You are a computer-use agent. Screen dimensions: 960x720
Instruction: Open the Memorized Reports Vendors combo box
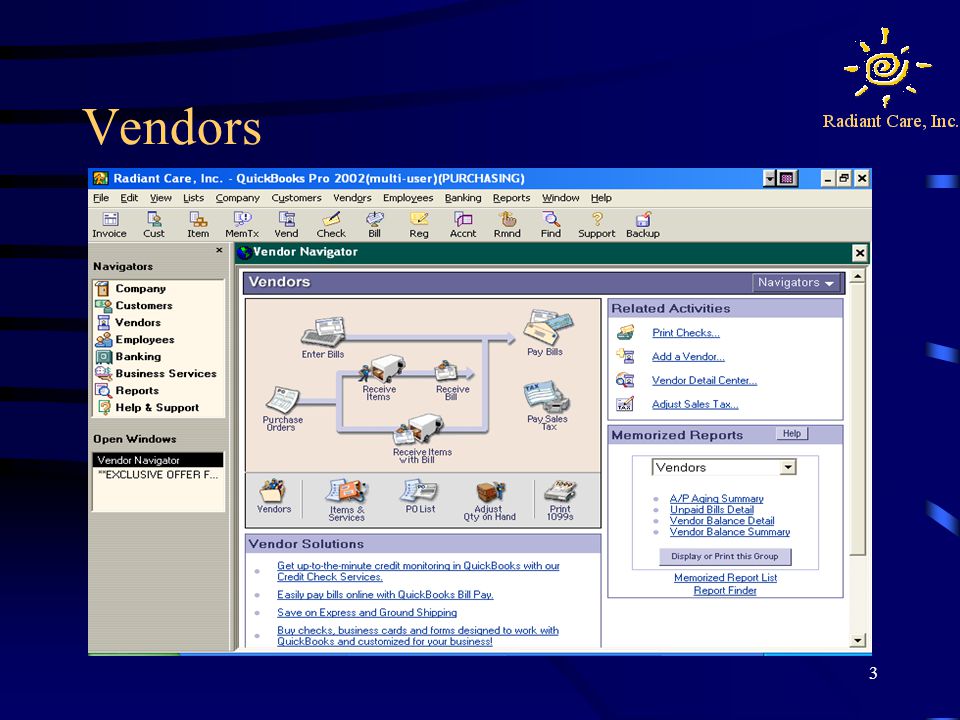coord(724,468)
